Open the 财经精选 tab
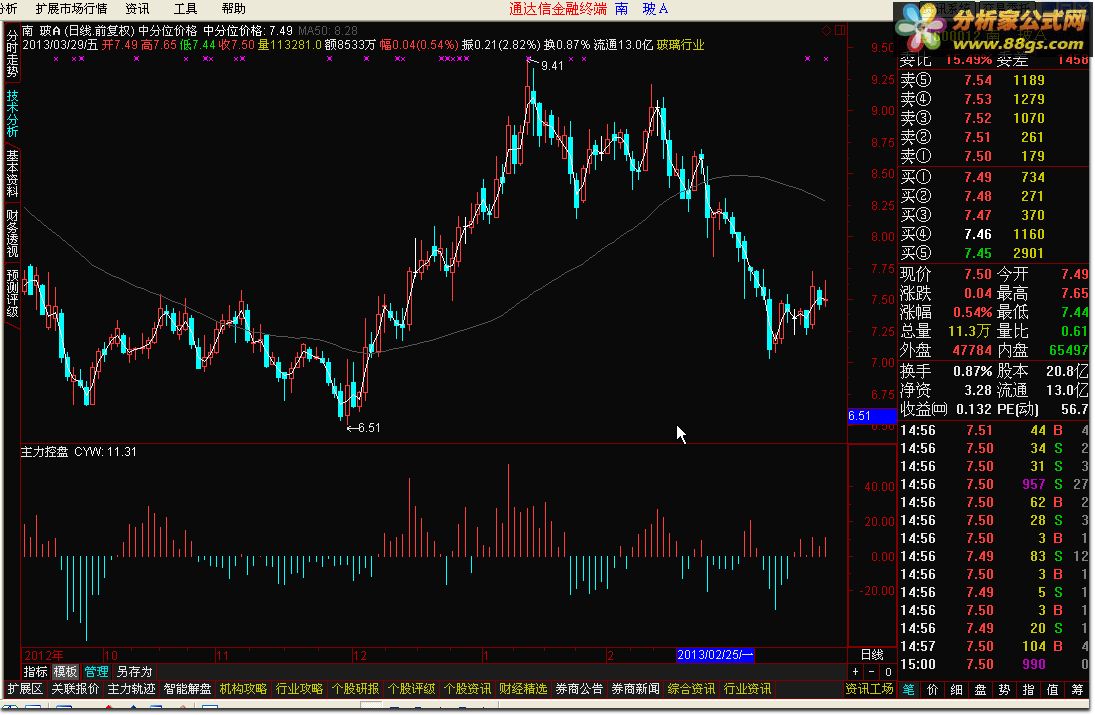 [x=522, y=689]
